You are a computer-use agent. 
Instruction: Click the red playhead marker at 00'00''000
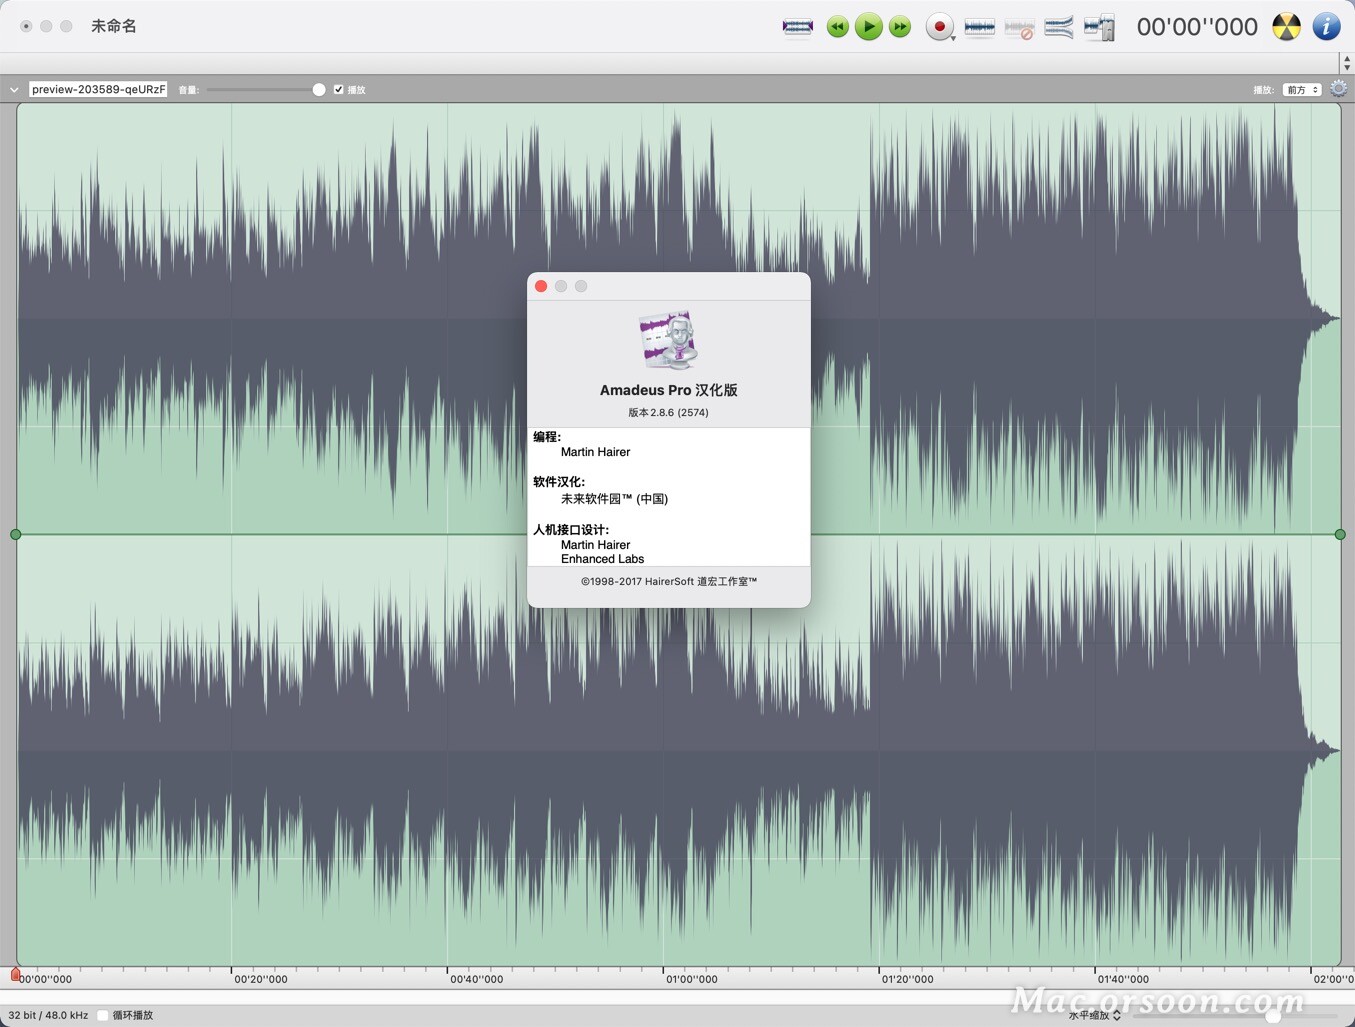click(x=15, y=973)
